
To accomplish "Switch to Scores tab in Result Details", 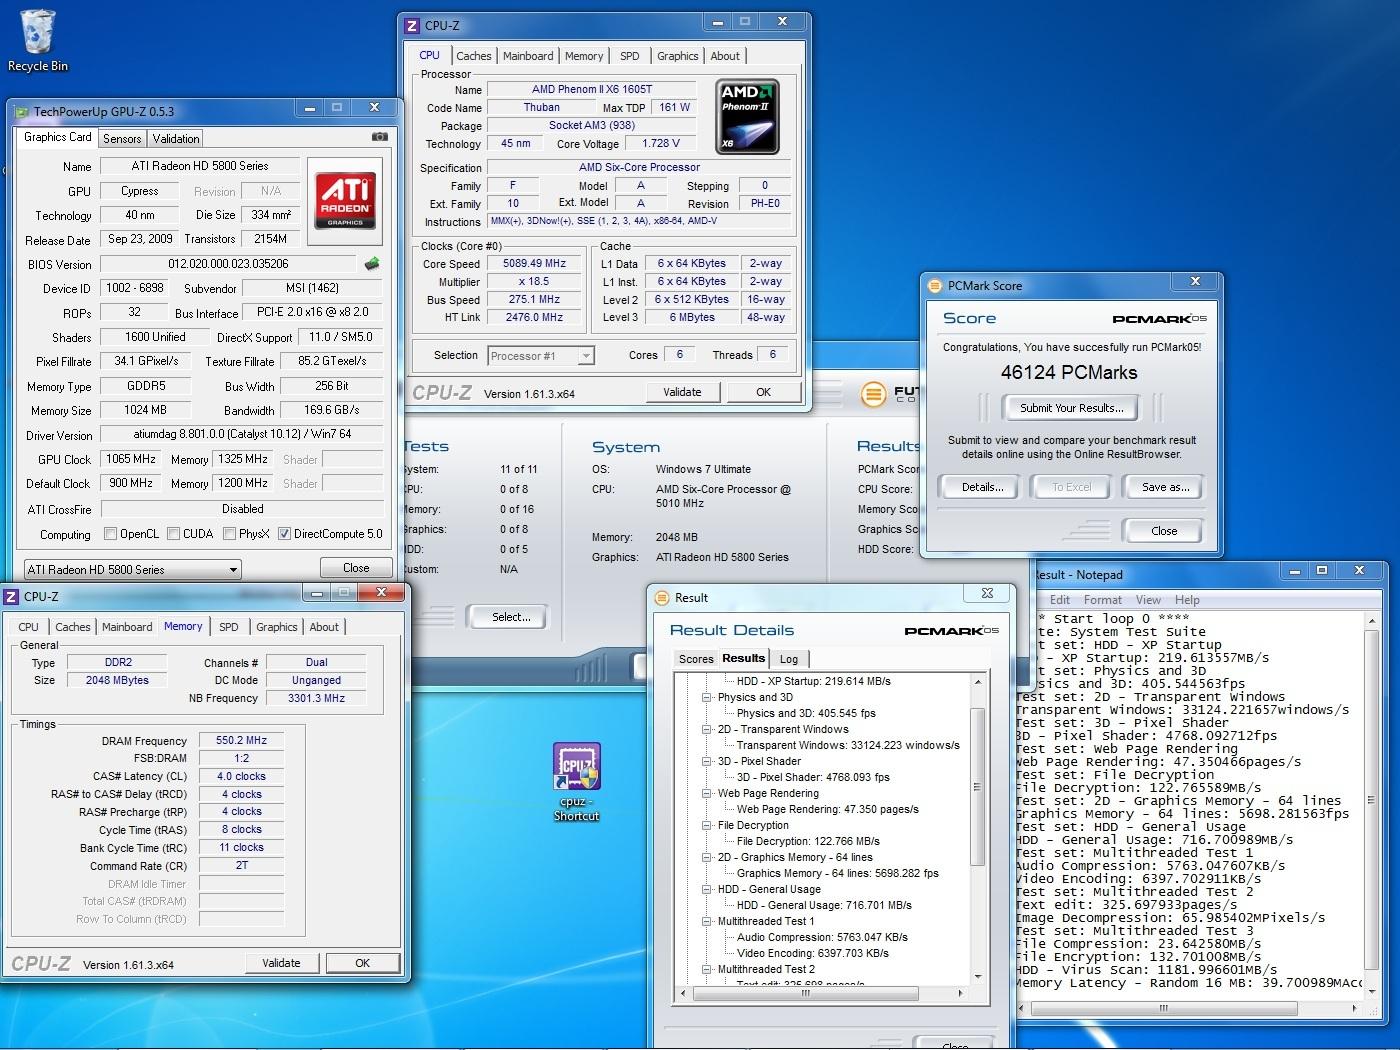I will point(696,659).
